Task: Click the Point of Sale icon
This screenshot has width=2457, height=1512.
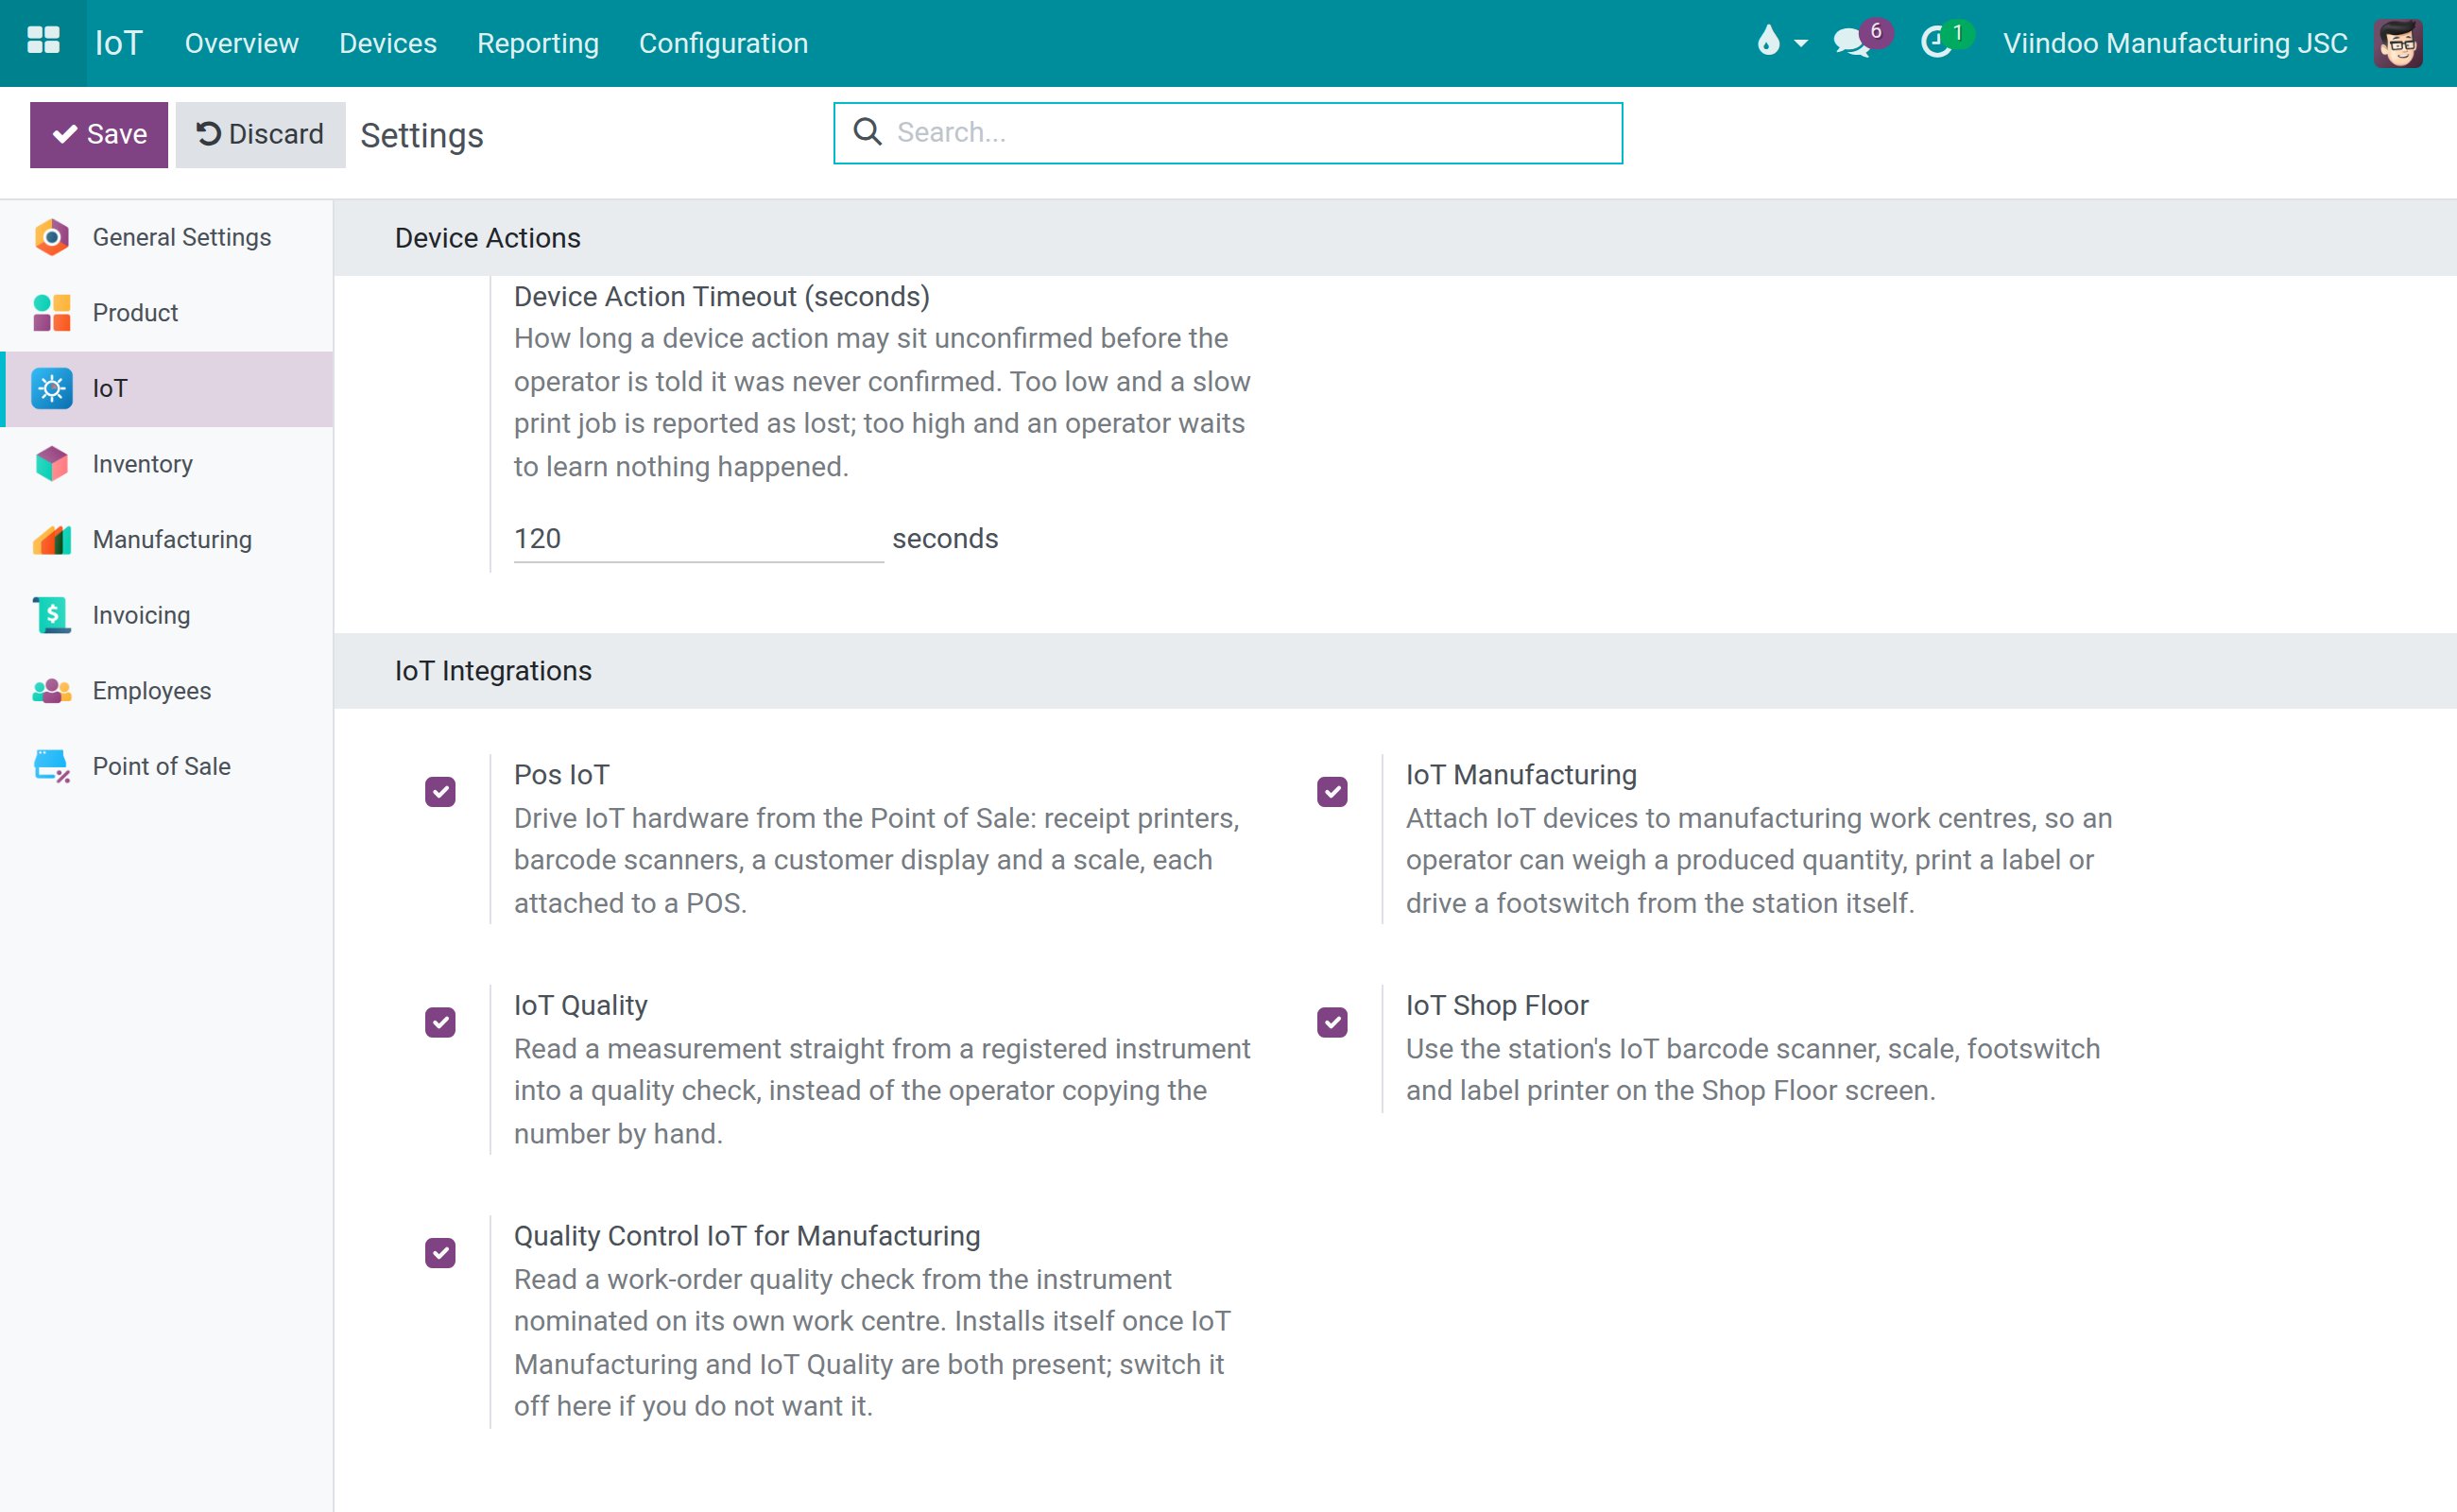Action: (x=52, y=766)
